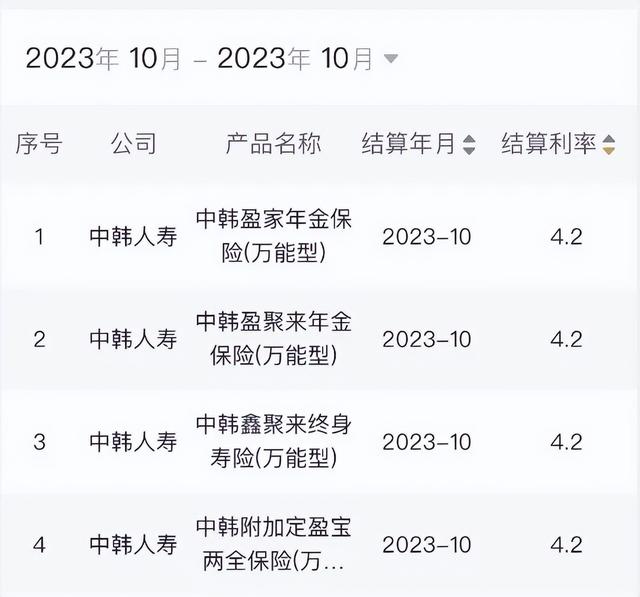Click the 结算利率 header label

tap(548, 144)
